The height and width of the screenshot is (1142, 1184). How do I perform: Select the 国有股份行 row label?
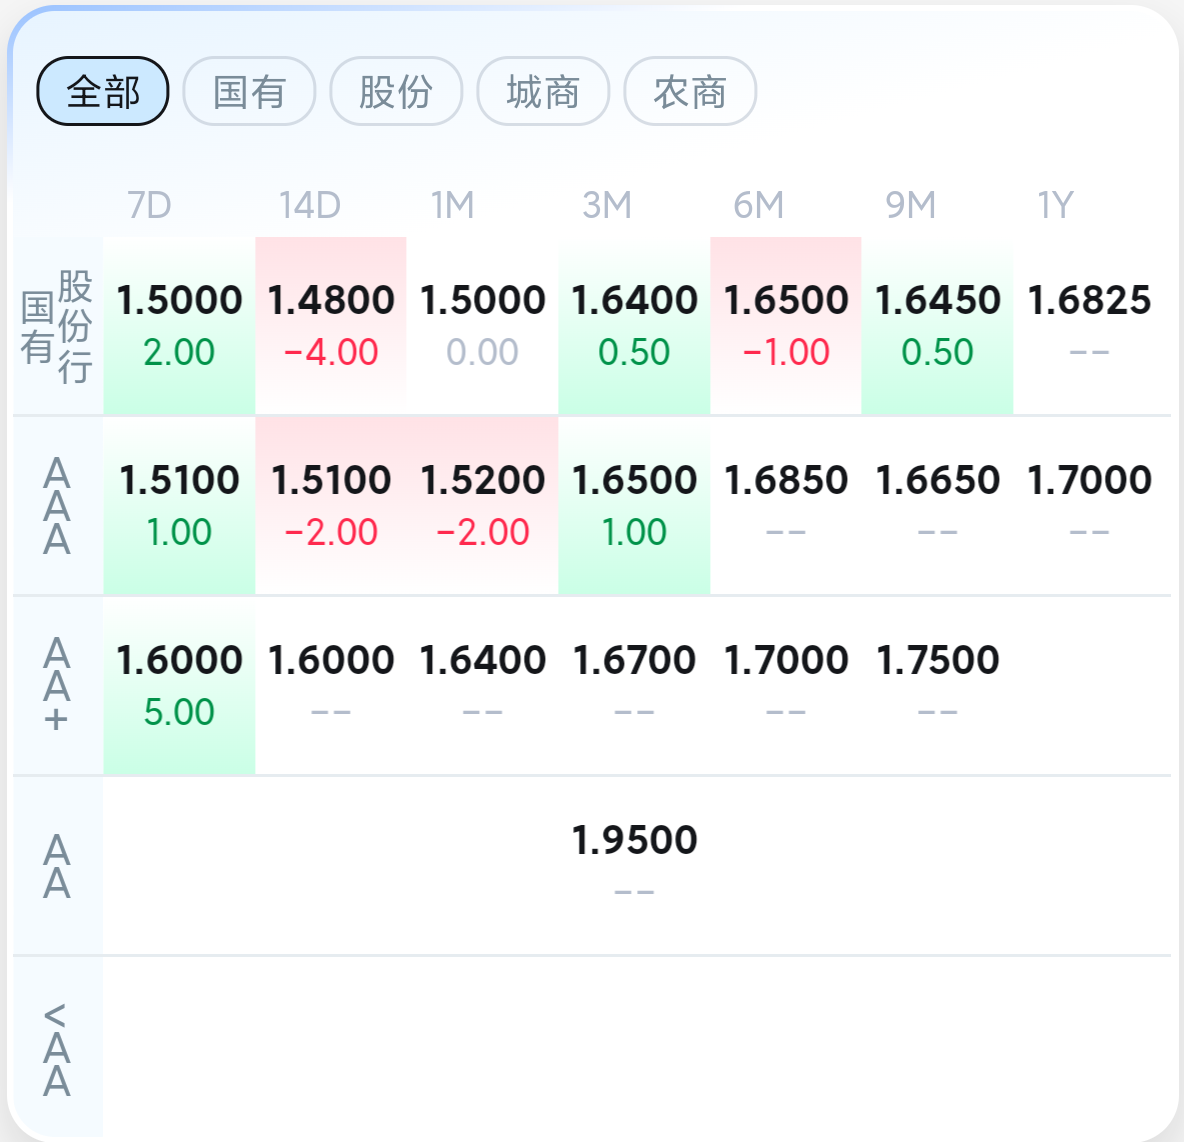(x=57, y=326)
